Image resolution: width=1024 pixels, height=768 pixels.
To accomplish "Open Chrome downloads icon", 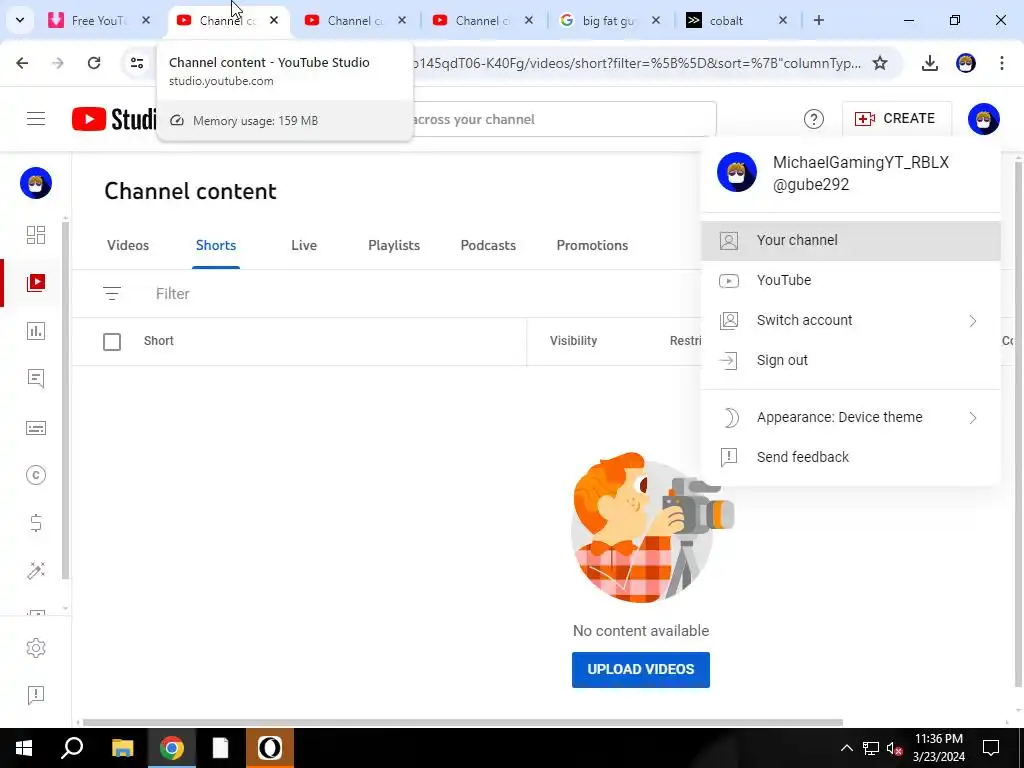I will tap(930, 63).
